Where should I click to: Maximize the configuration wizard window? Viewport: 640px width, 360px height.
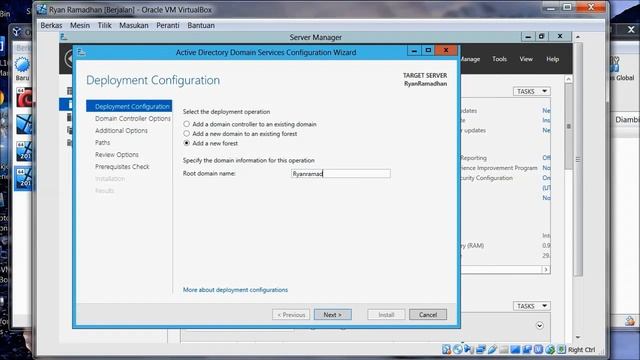pos(428,50)
